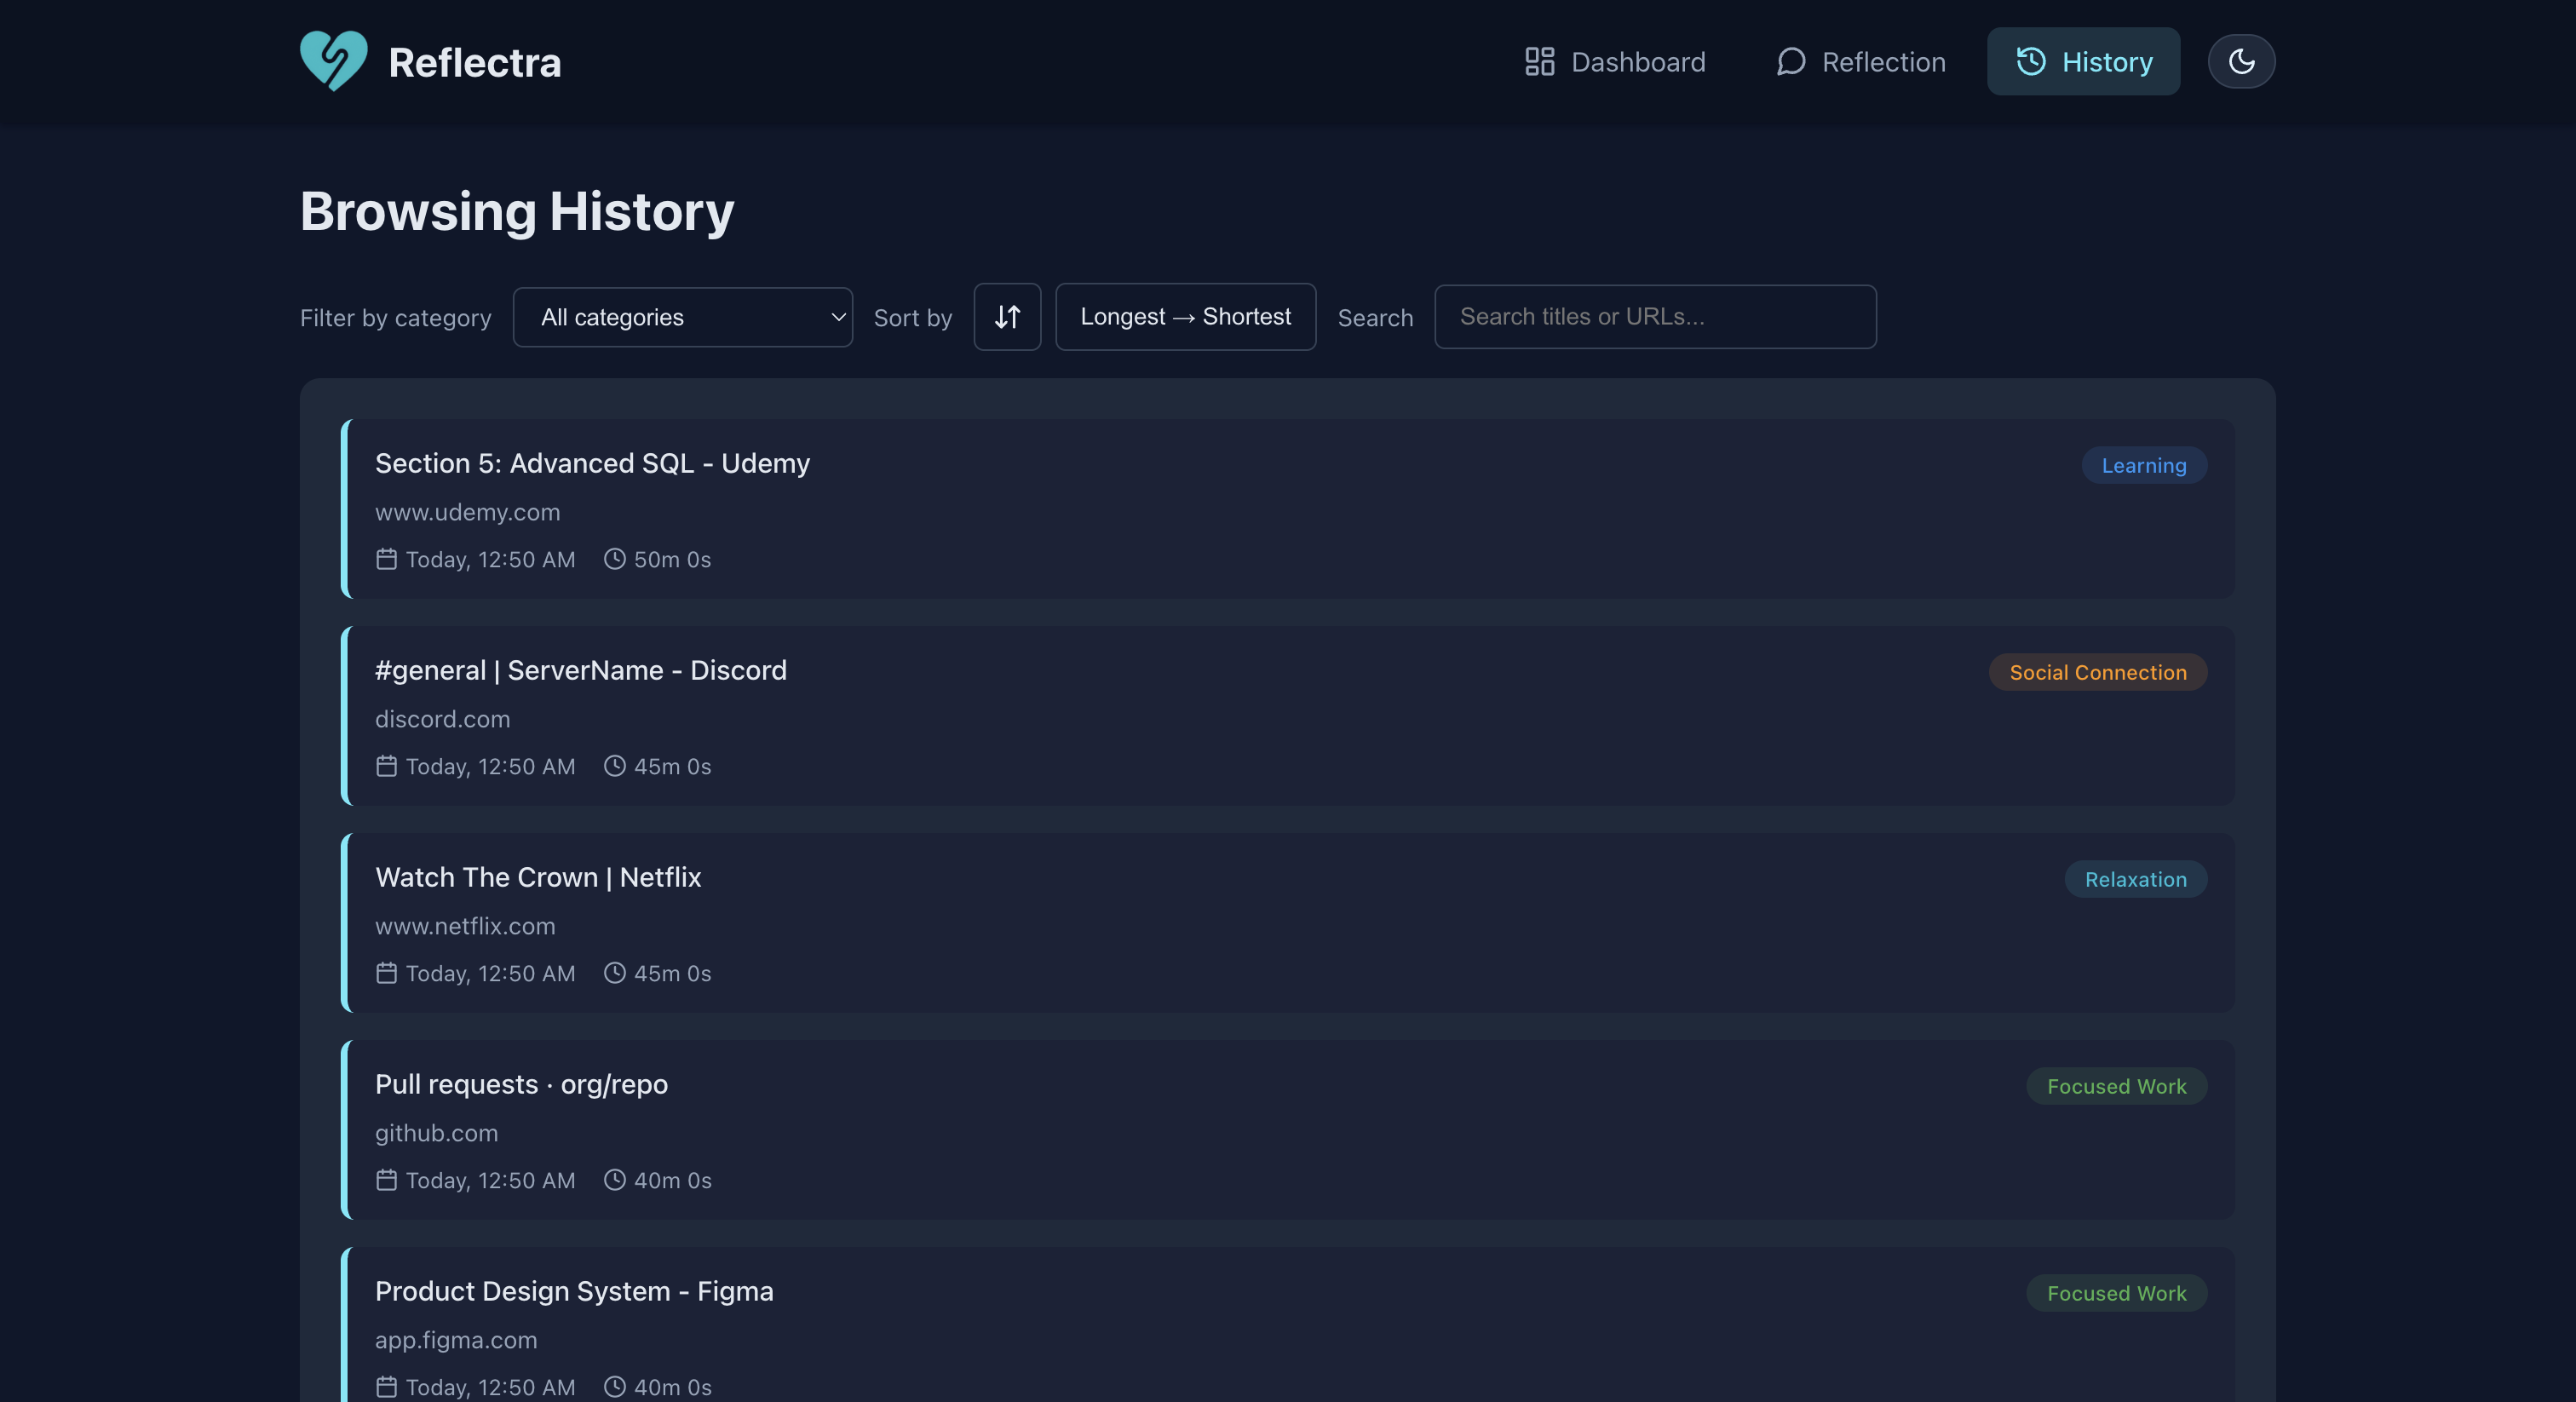The width and height of the screenshot is (2576, 1402).
Task: Toggle the Longest → Shortest sort order
Action: (x=1185, y=317)
